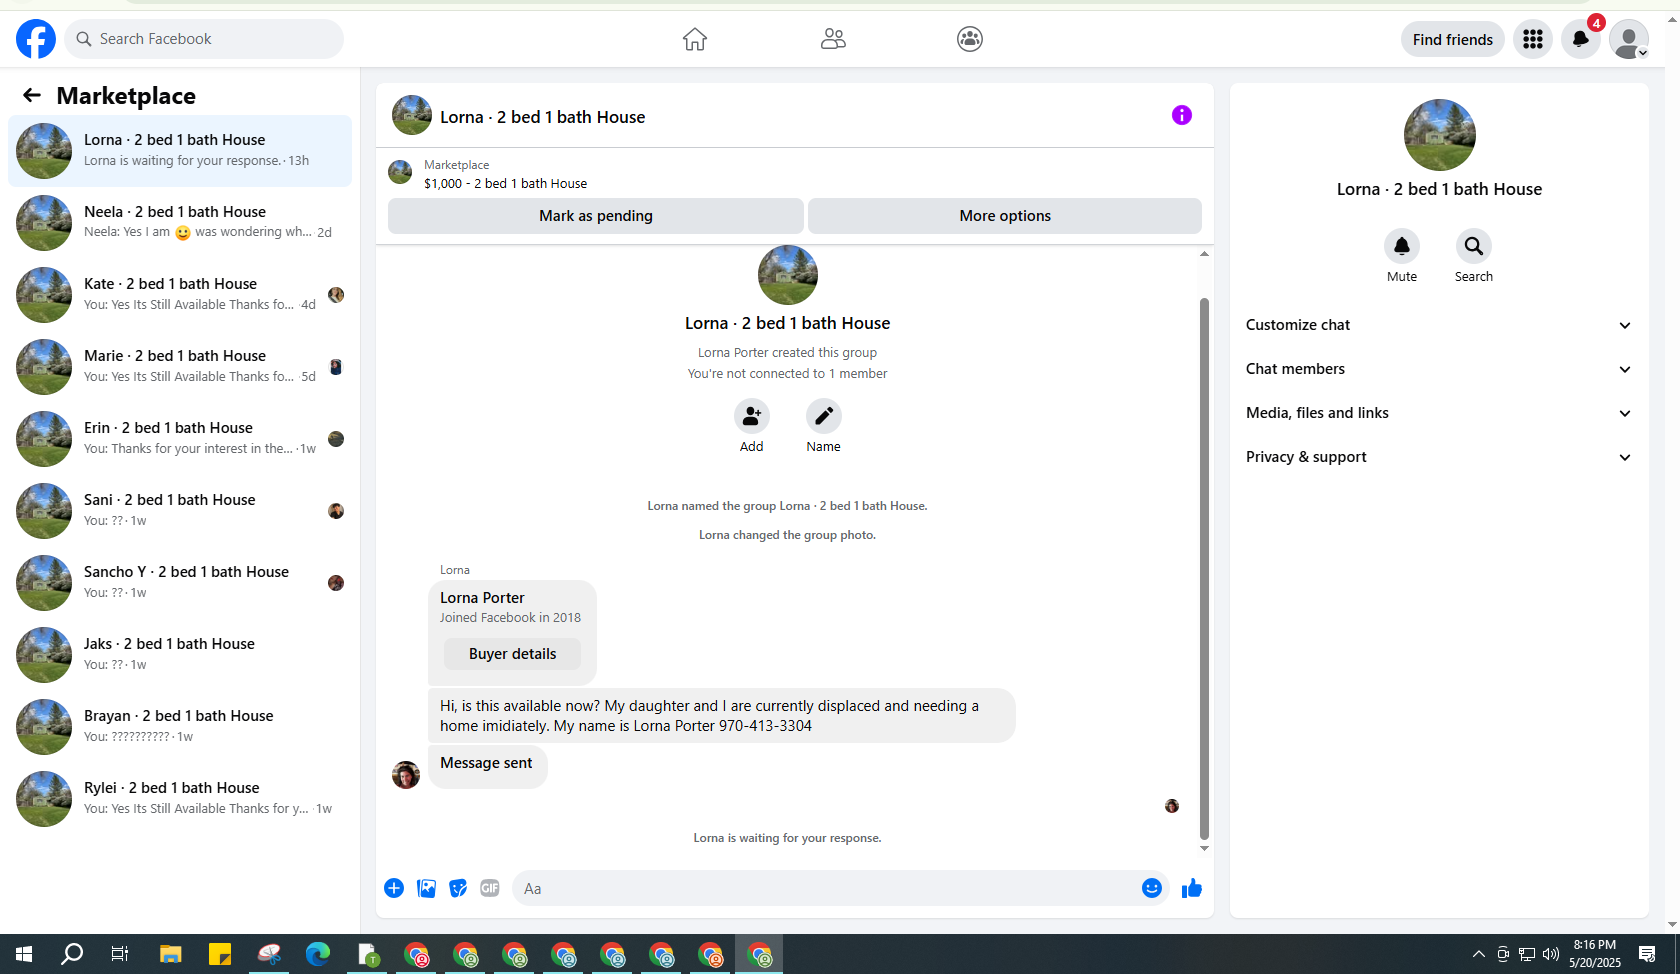Open File Explorer from taskbar
This screenshot has width=1680, height=974.
171,954
